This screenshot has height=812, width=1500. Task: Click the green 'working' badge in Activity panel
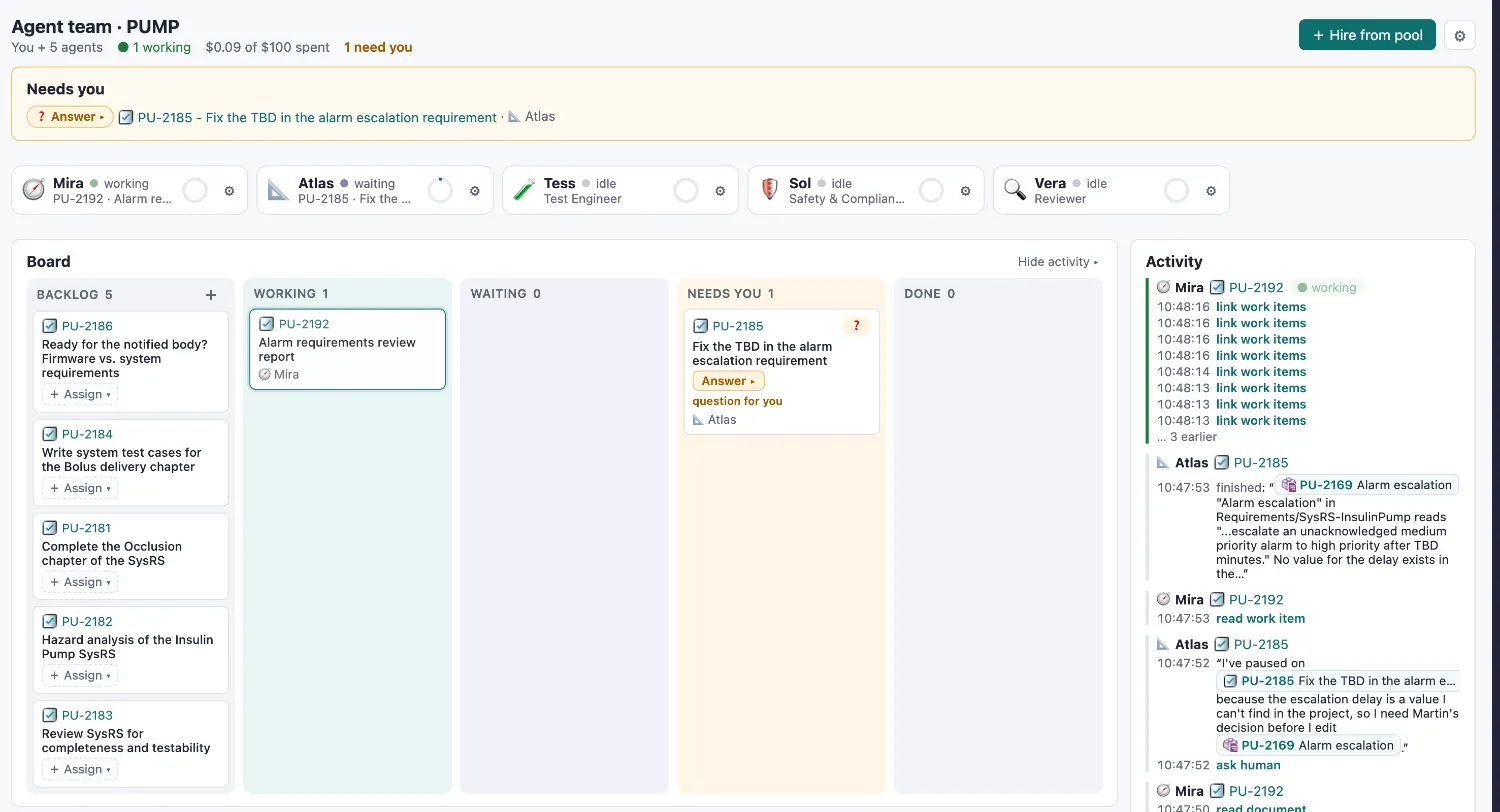[1327, 287]
